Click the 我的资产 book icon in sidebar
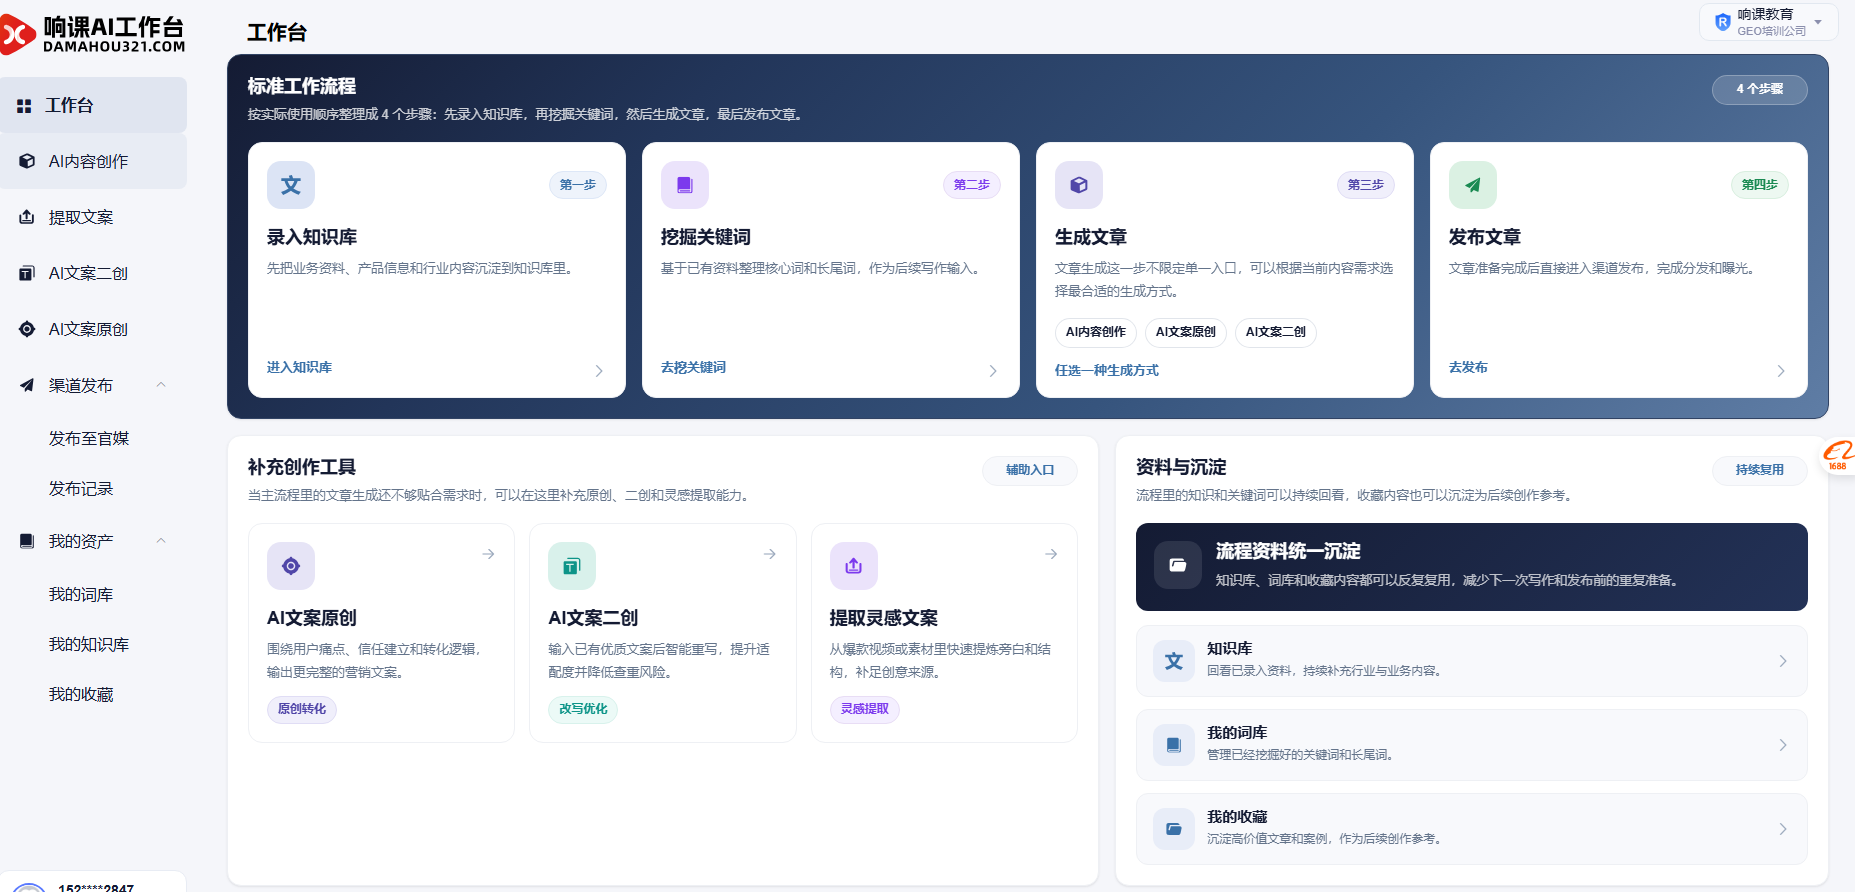1855x892 pixels. point(27,541)
